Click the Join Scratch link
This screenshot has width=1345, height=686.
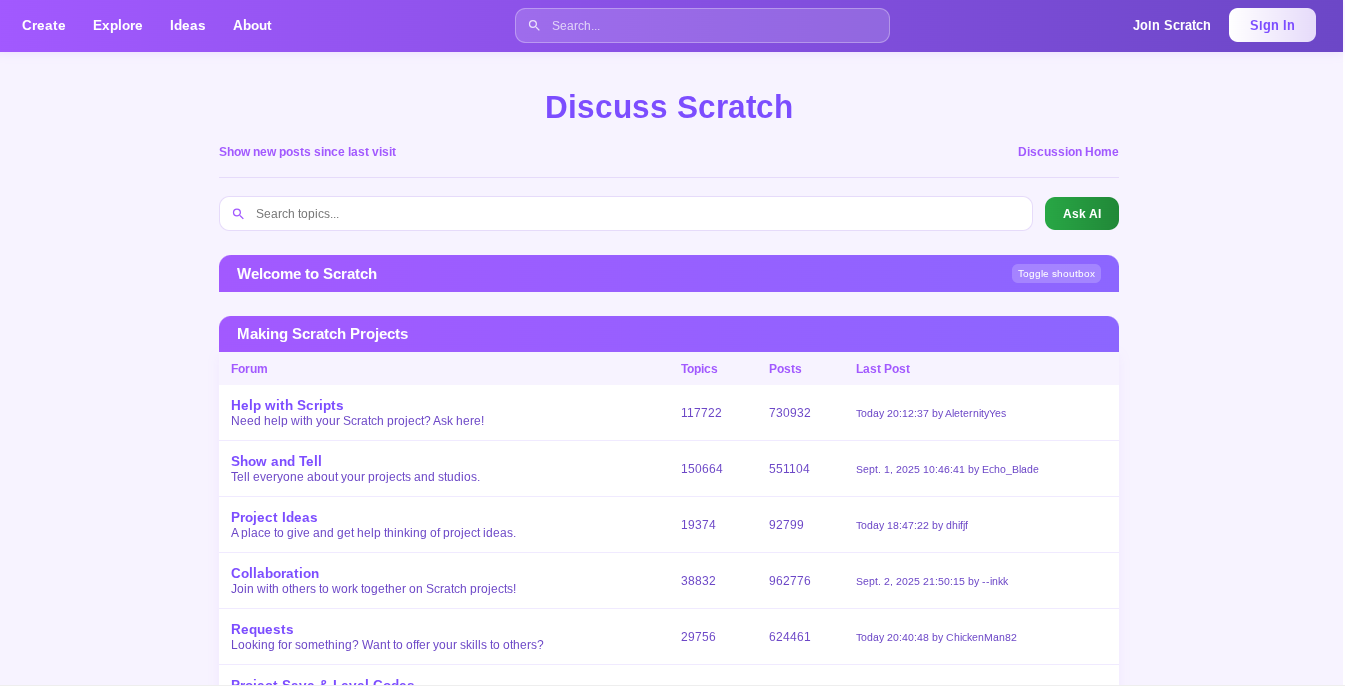pos(1171,25)
